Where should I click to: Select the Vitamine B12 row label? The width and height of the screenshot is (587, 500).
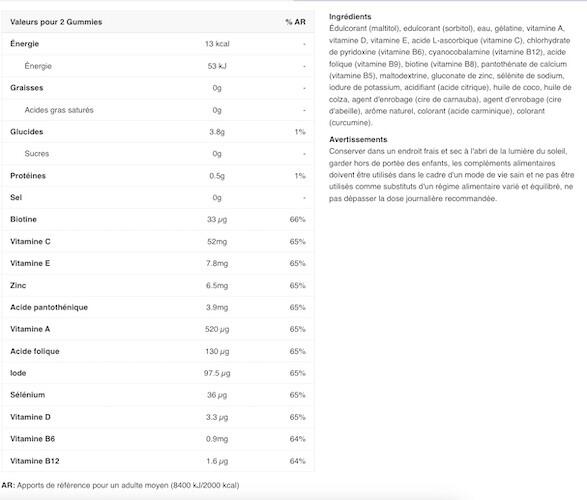34,461
